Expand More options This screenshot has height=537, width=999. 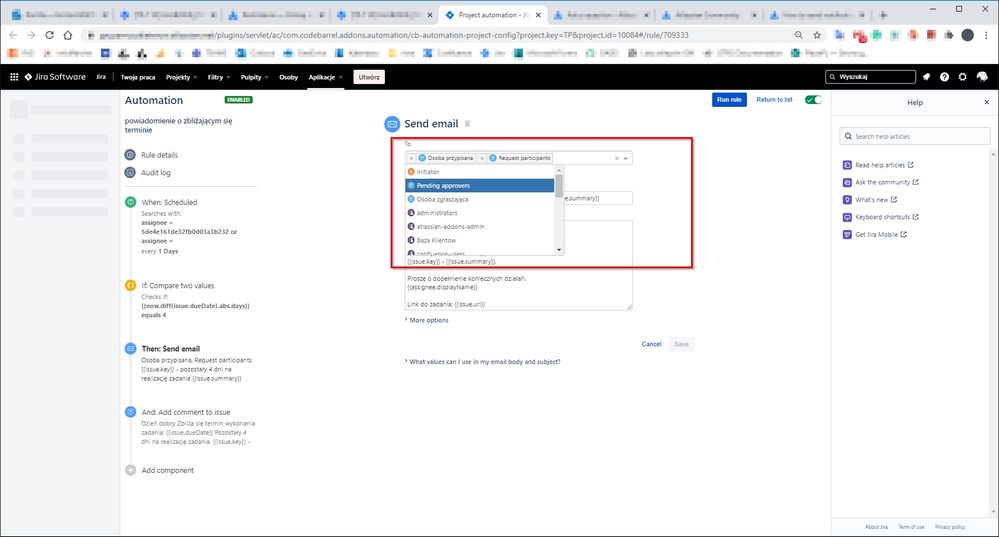[x=427, y=320]
